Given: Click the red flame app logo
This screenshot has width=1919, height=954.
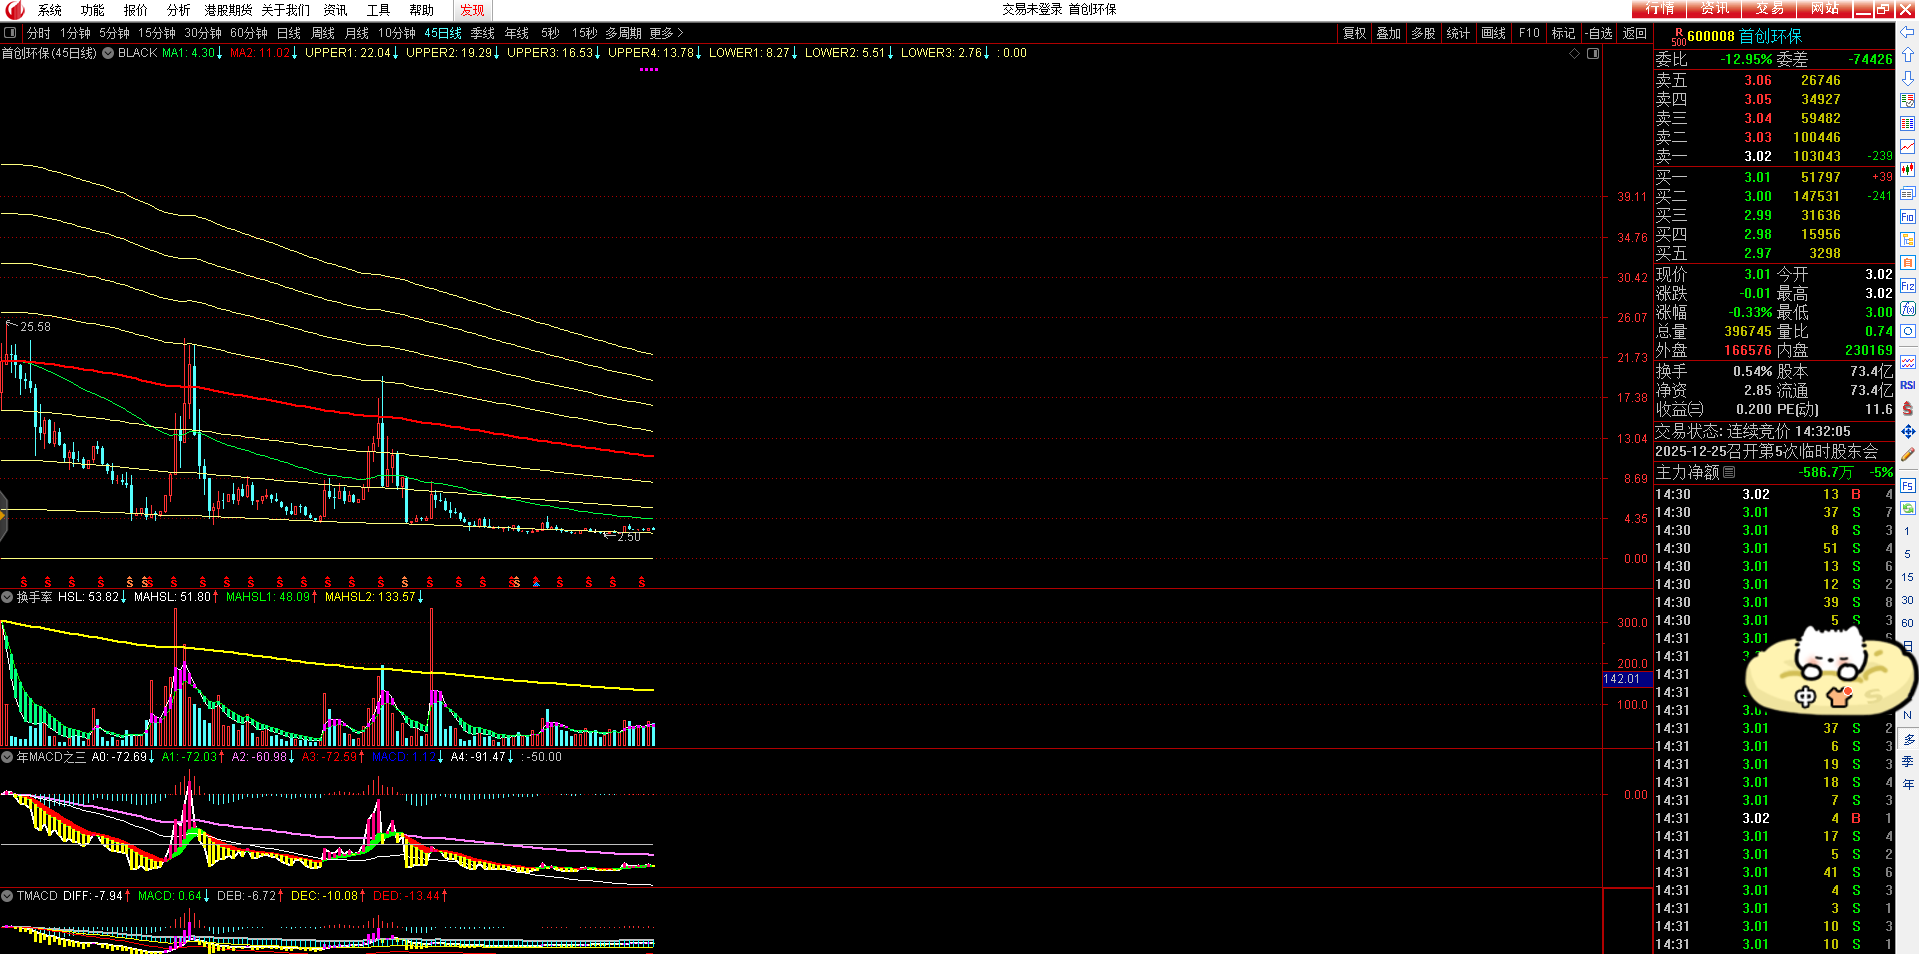Looking at the screenshot, I should [x=14, y=10].
